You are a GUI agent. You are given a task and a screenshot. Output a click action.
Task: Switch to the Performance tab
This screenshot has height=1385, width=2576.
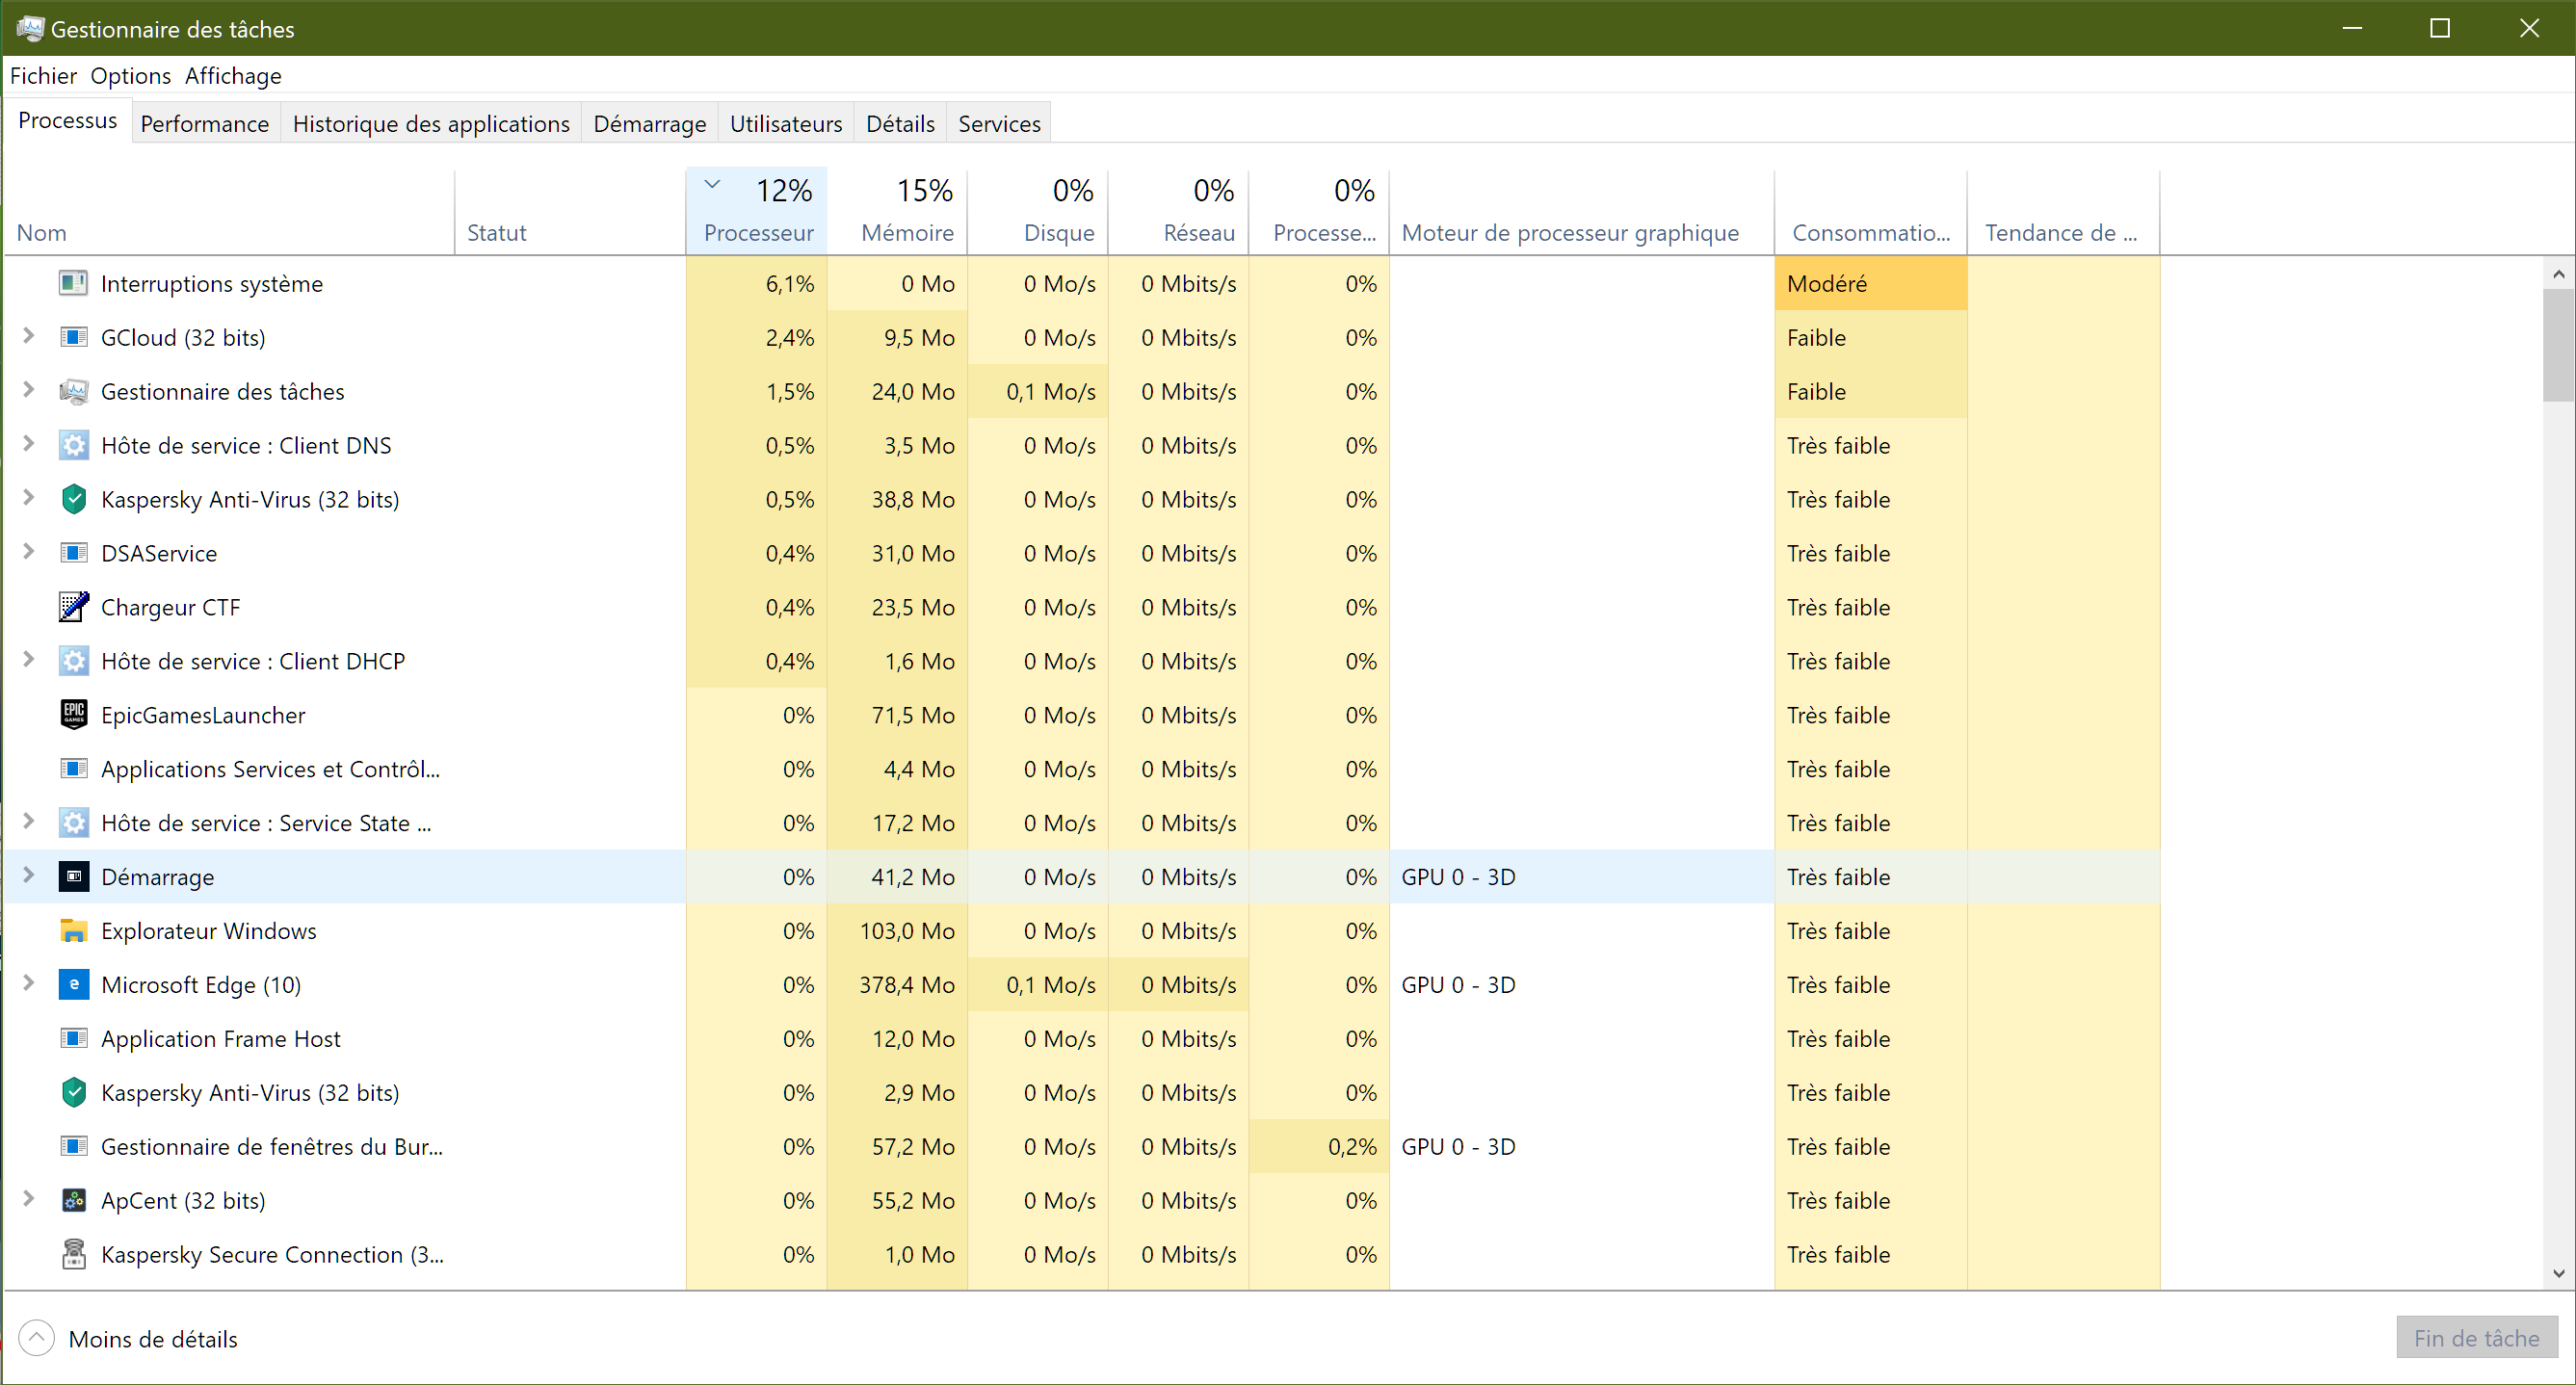pyautogui.click(x=205, y=124)
